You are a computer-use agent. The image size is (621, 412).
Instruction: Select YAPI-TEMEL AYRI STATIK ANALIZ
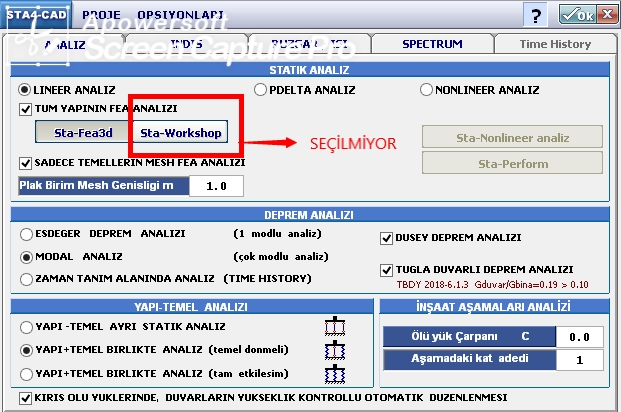[26, 327]
